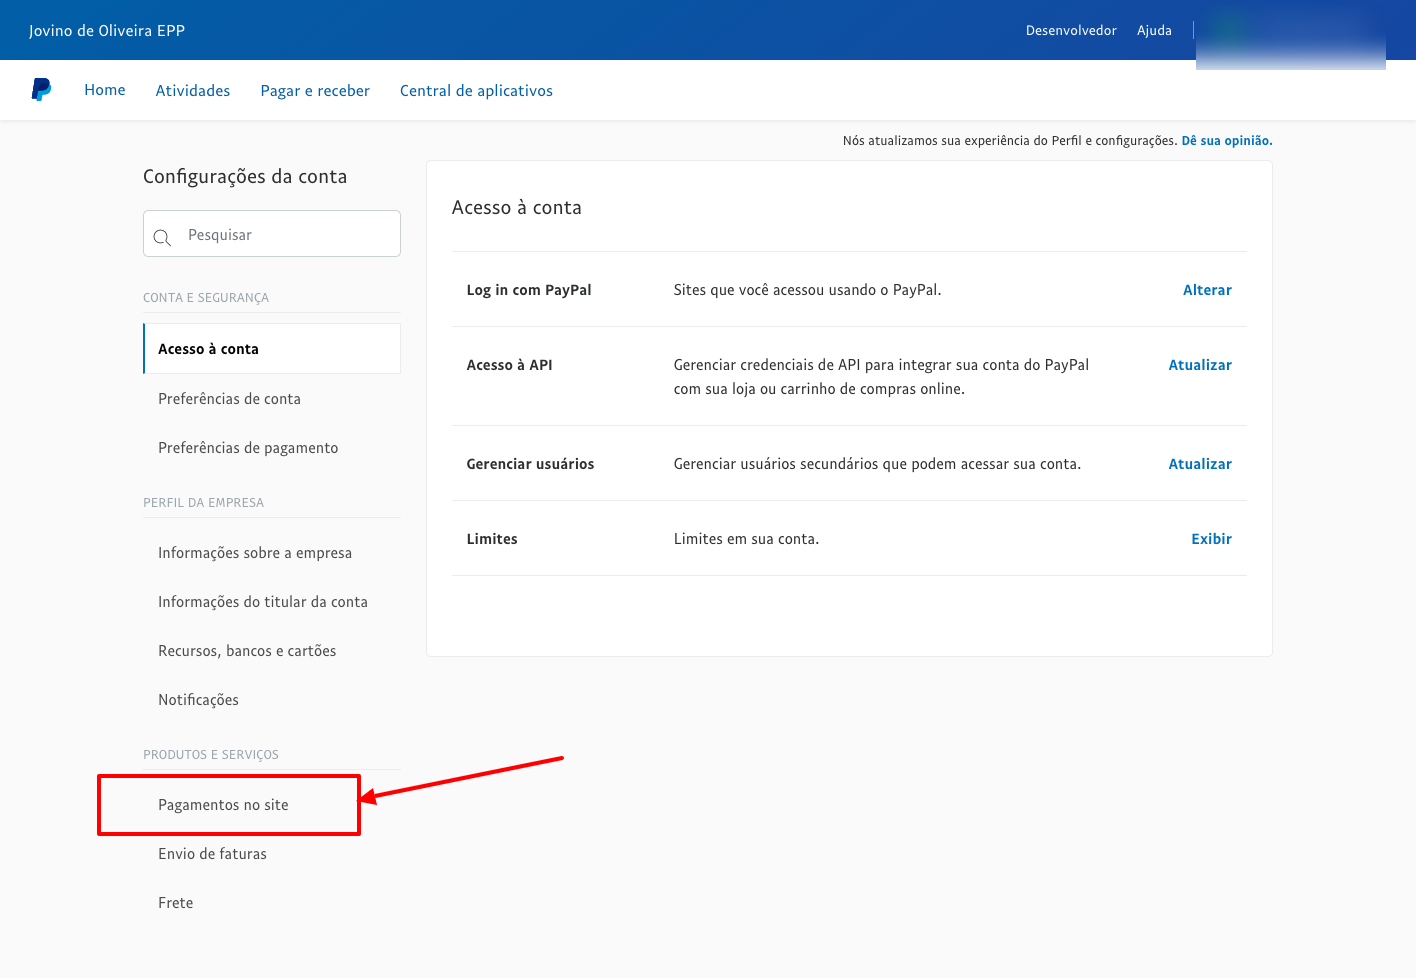Click the search magnifier icon

click(162, 237)
